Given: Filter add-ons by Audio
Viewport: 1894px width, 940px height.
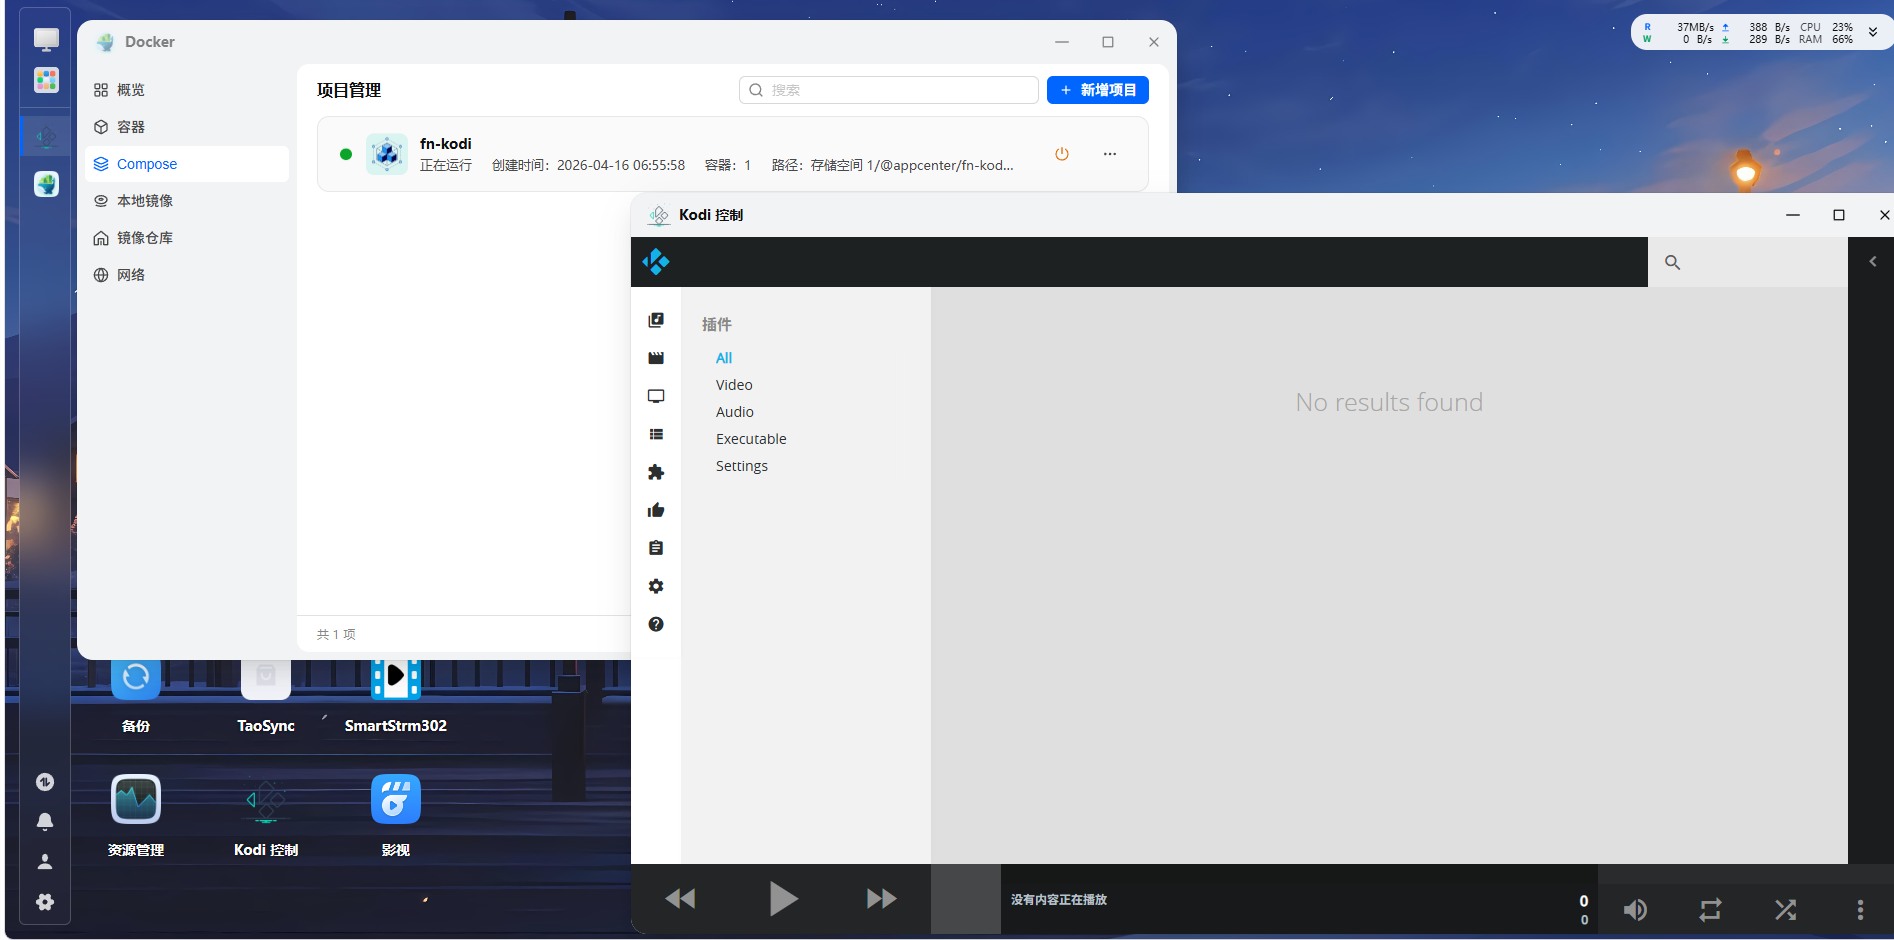Looking at the screenshot, I should tap(735, 412).
